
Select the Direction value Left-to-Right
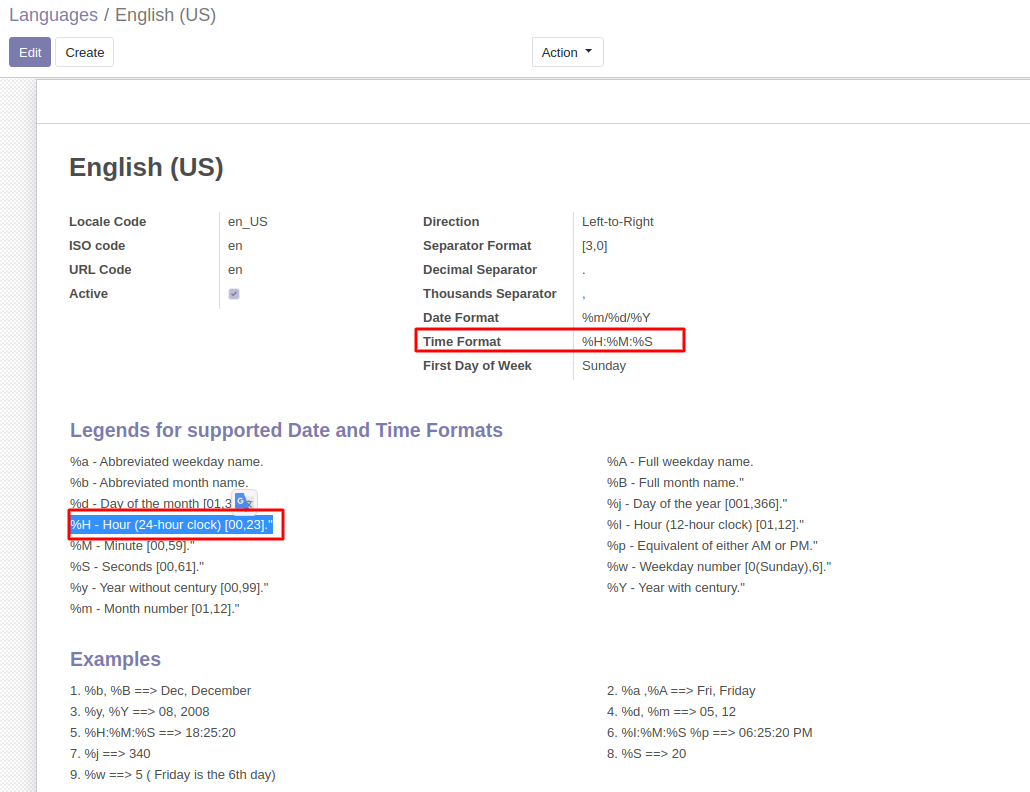617,222
